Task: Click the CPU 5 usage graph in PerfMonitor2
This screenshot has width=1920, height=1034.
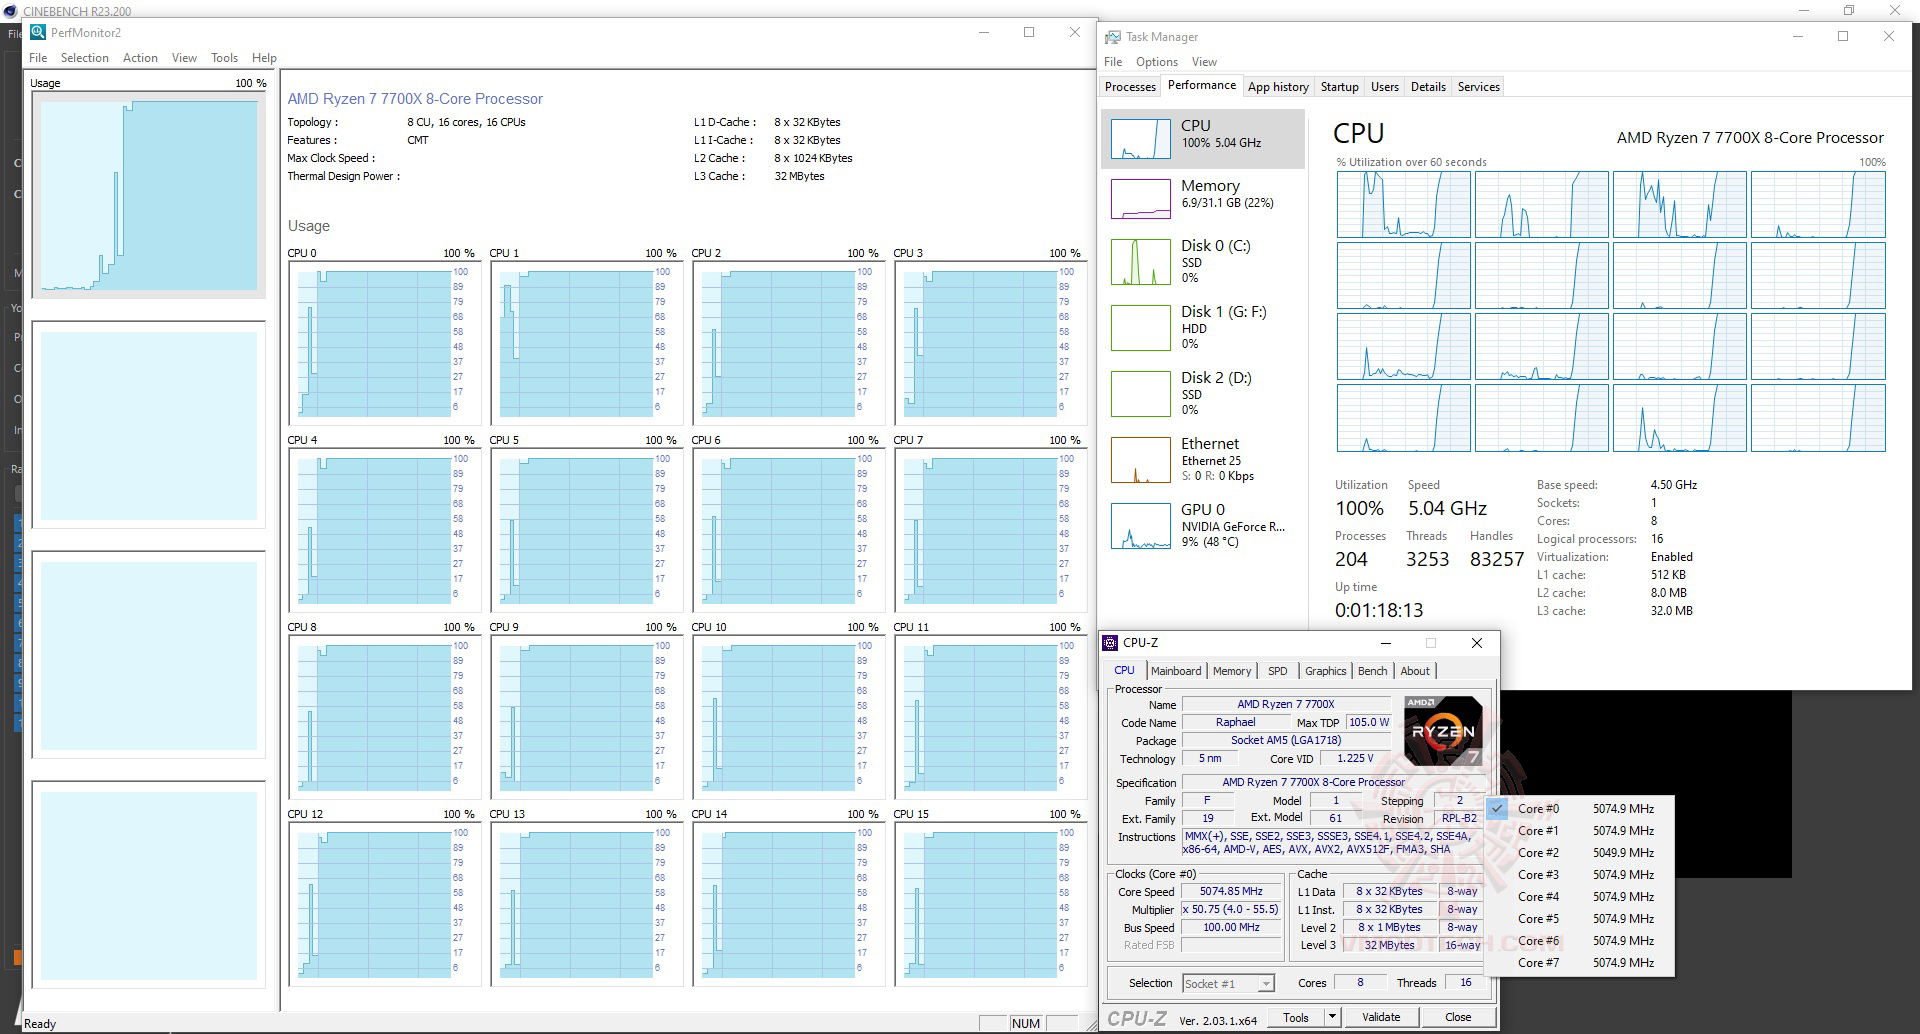Action: pos(586,529)
